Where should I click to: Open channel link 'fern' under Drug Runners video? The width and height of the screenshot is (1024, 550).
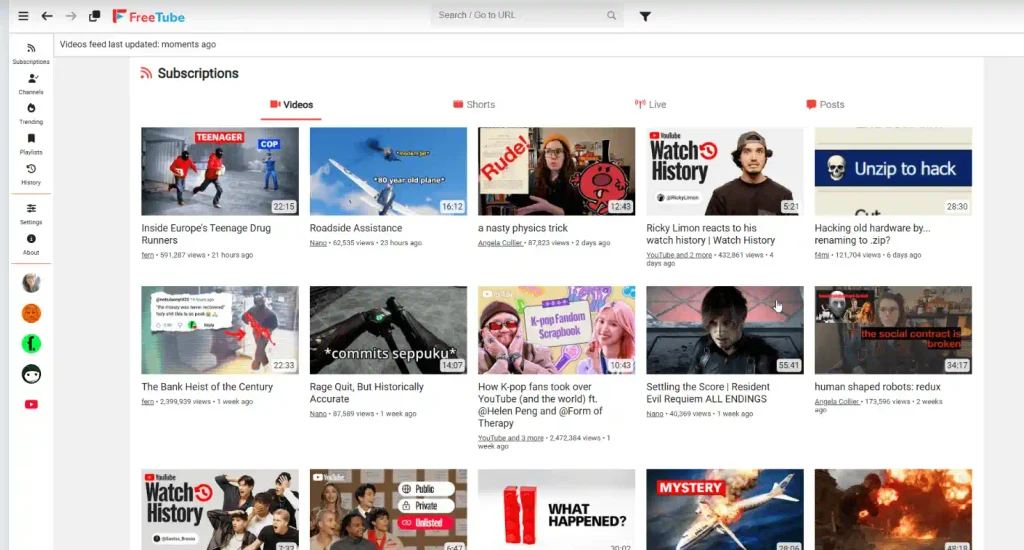[x=148, y=255]
